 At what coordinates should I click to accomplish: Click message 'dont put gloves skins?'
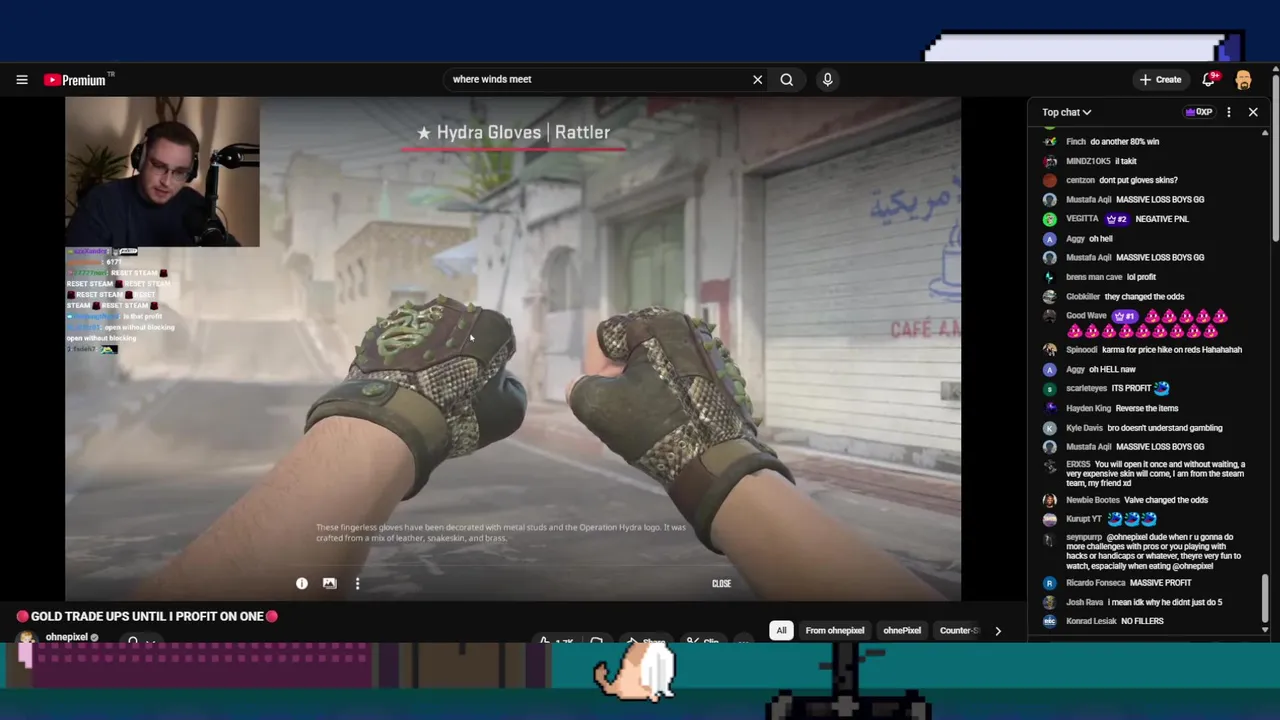tap(1138, 180)
